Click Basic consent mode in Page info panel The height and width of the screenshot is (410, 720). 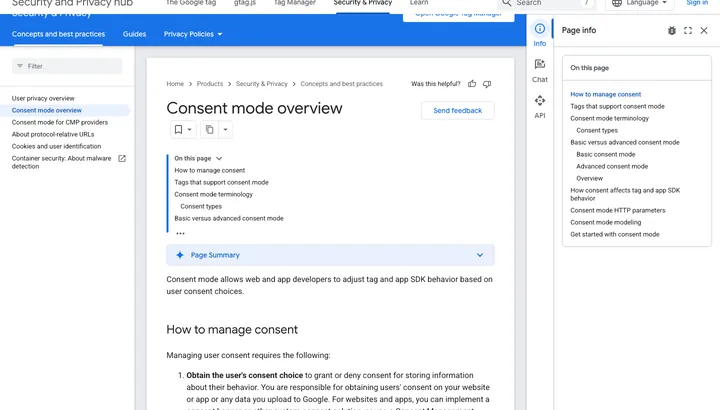tap(606, 154)
